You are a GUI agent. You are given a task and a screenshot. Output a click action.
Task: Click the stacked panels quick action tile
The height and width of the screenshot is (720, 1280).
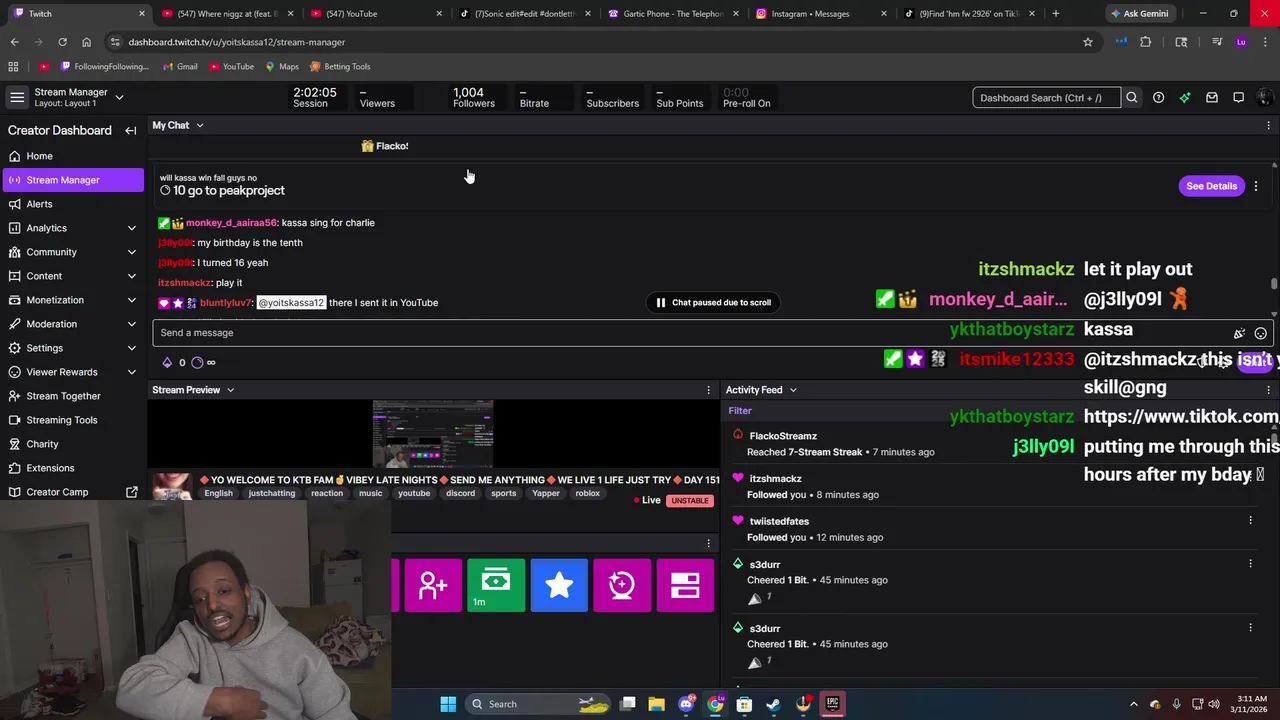685,585
